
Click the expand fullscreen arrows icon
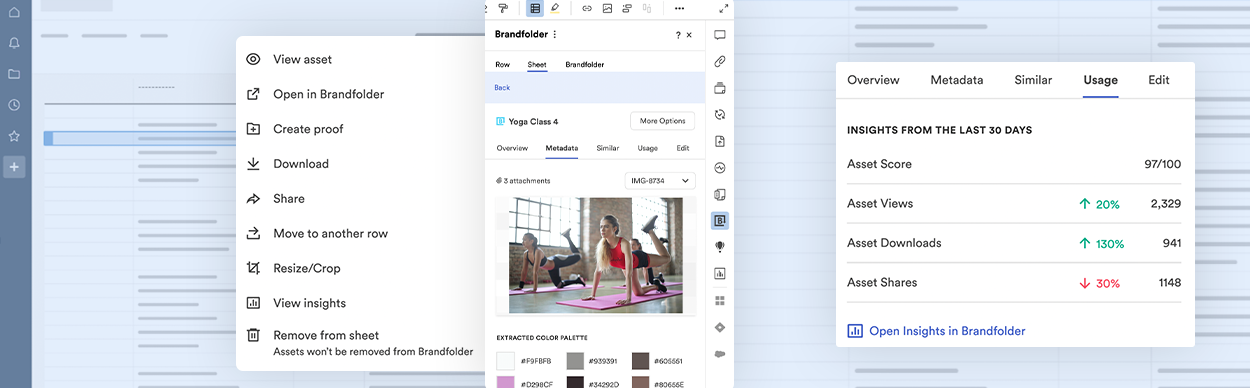click(x=724, y=8)
